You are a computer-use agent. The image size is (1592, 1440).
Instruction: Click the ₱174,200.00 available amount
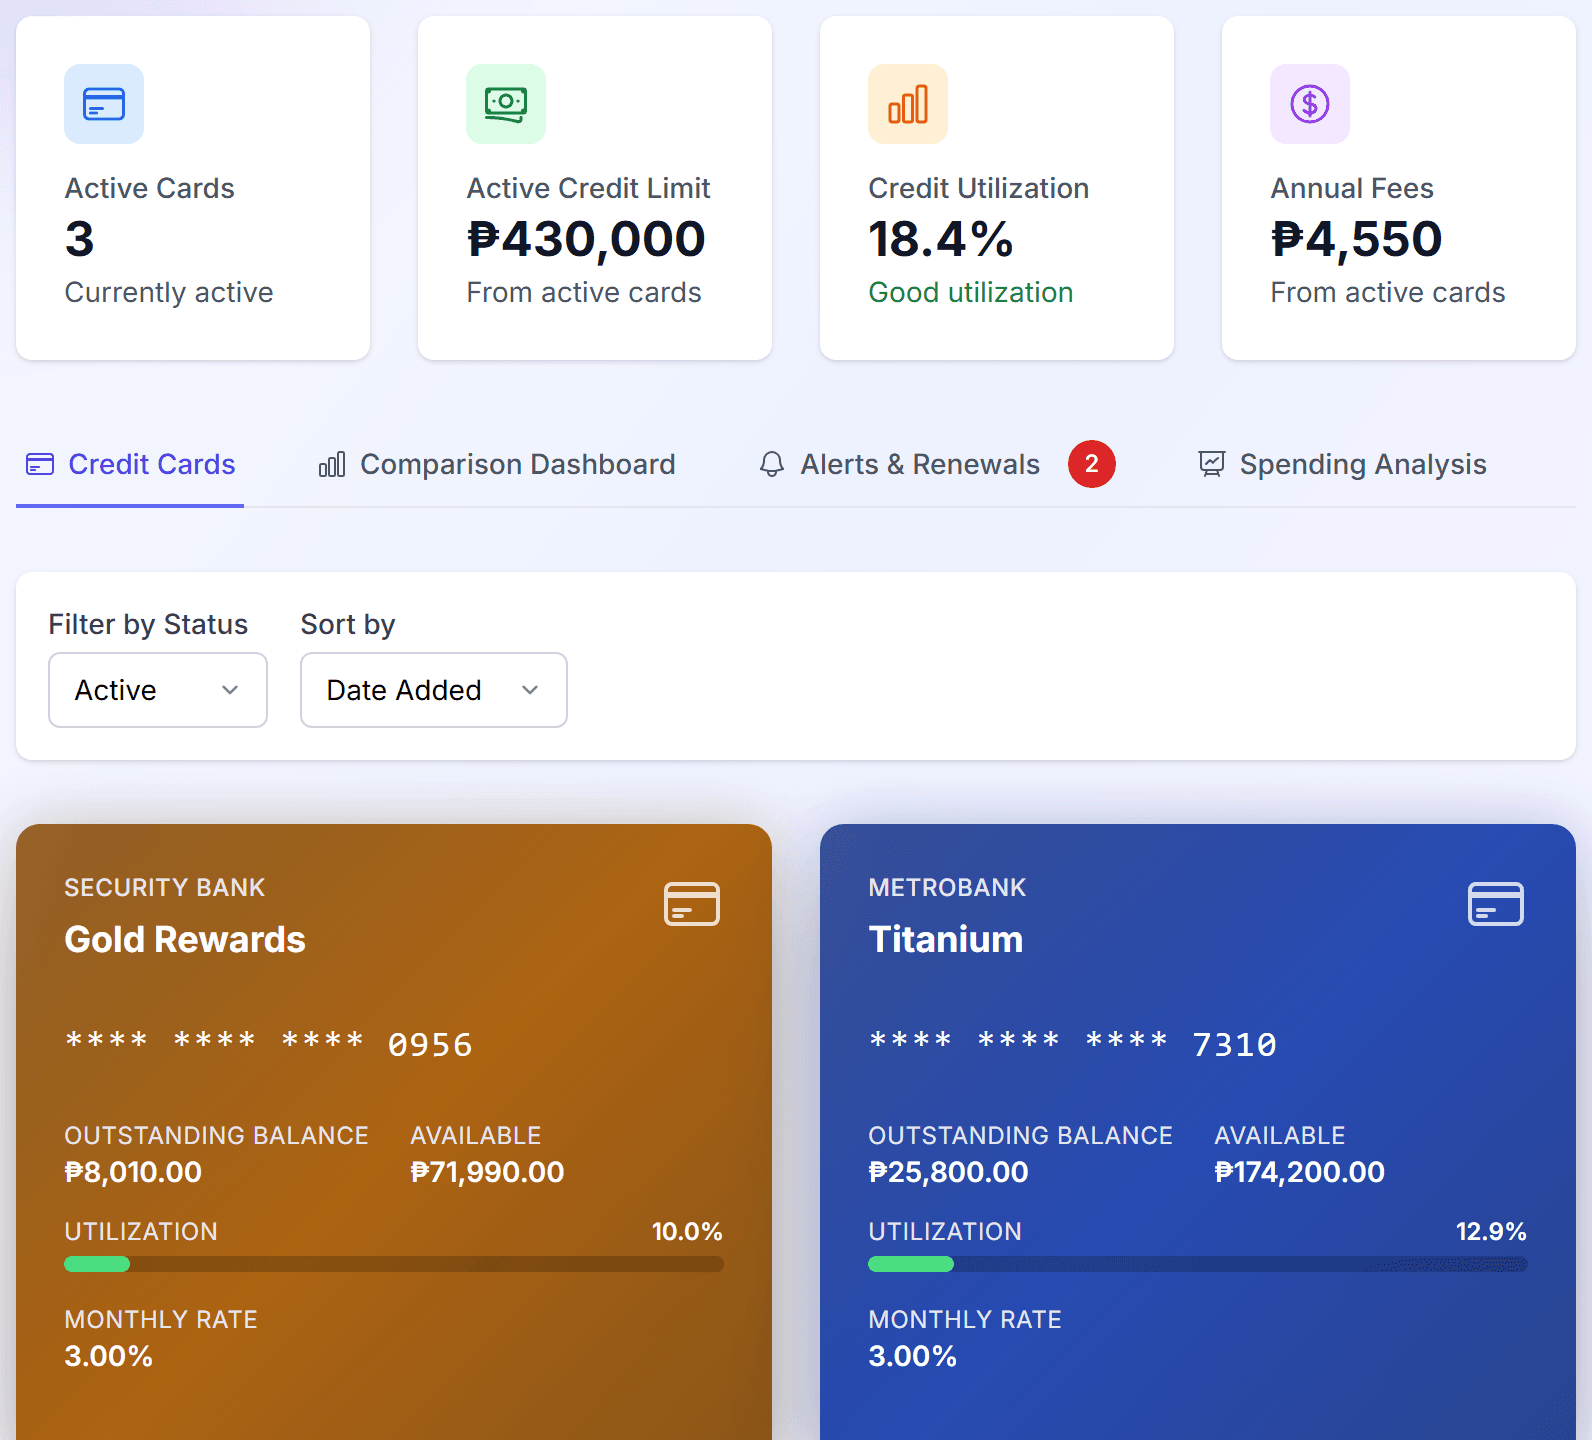coord(1299,1172)
